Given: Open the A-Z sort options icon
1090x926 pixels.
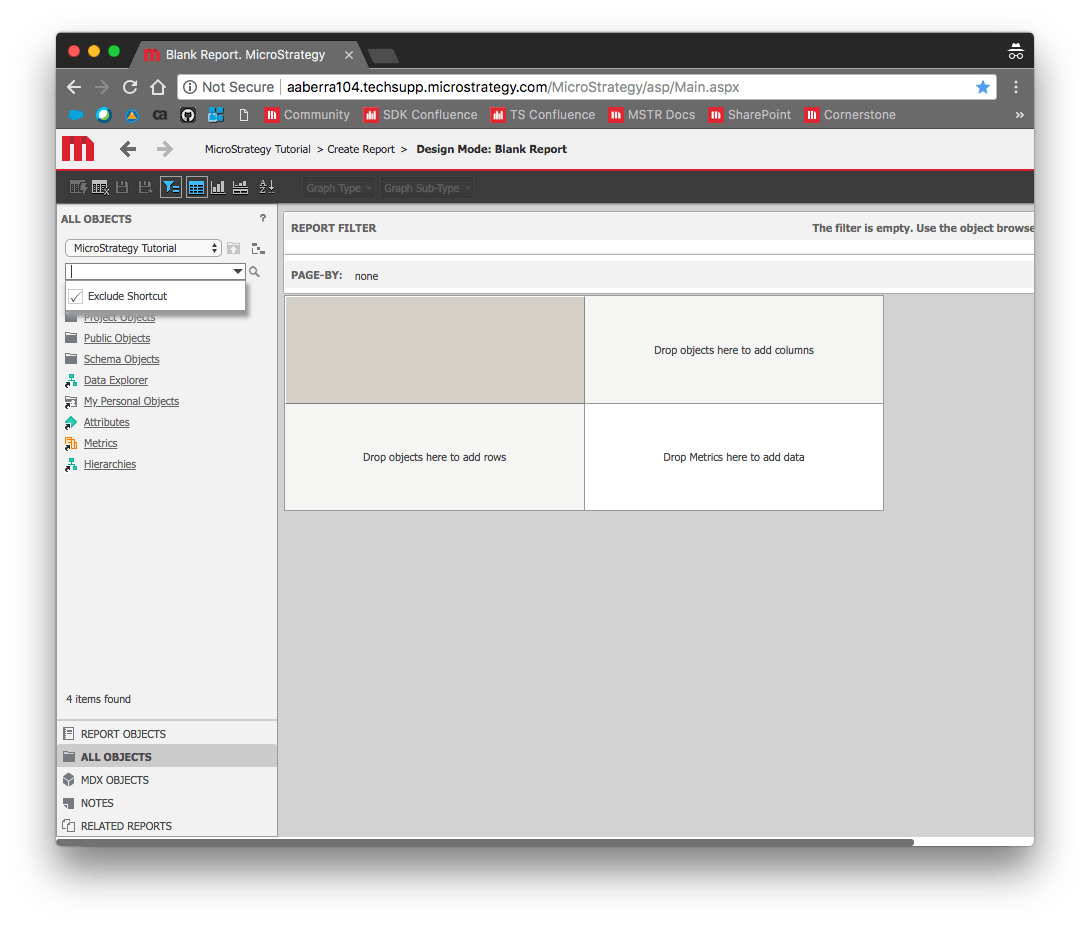Looking at the screenshot, I should point(267,188).
